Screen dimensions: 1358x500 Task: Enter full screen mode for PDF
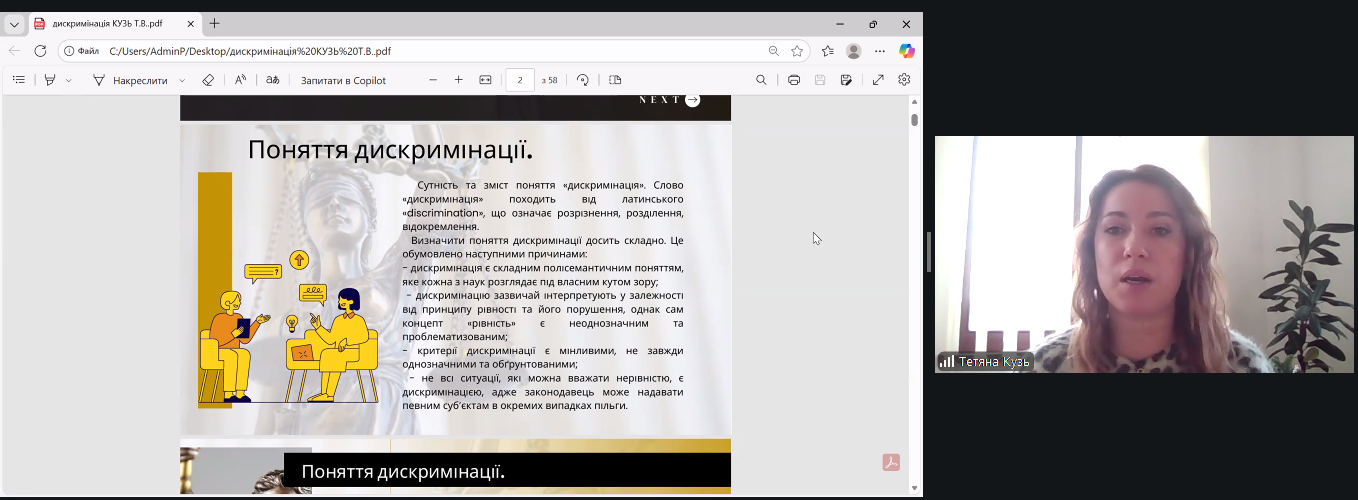point(878,80)
